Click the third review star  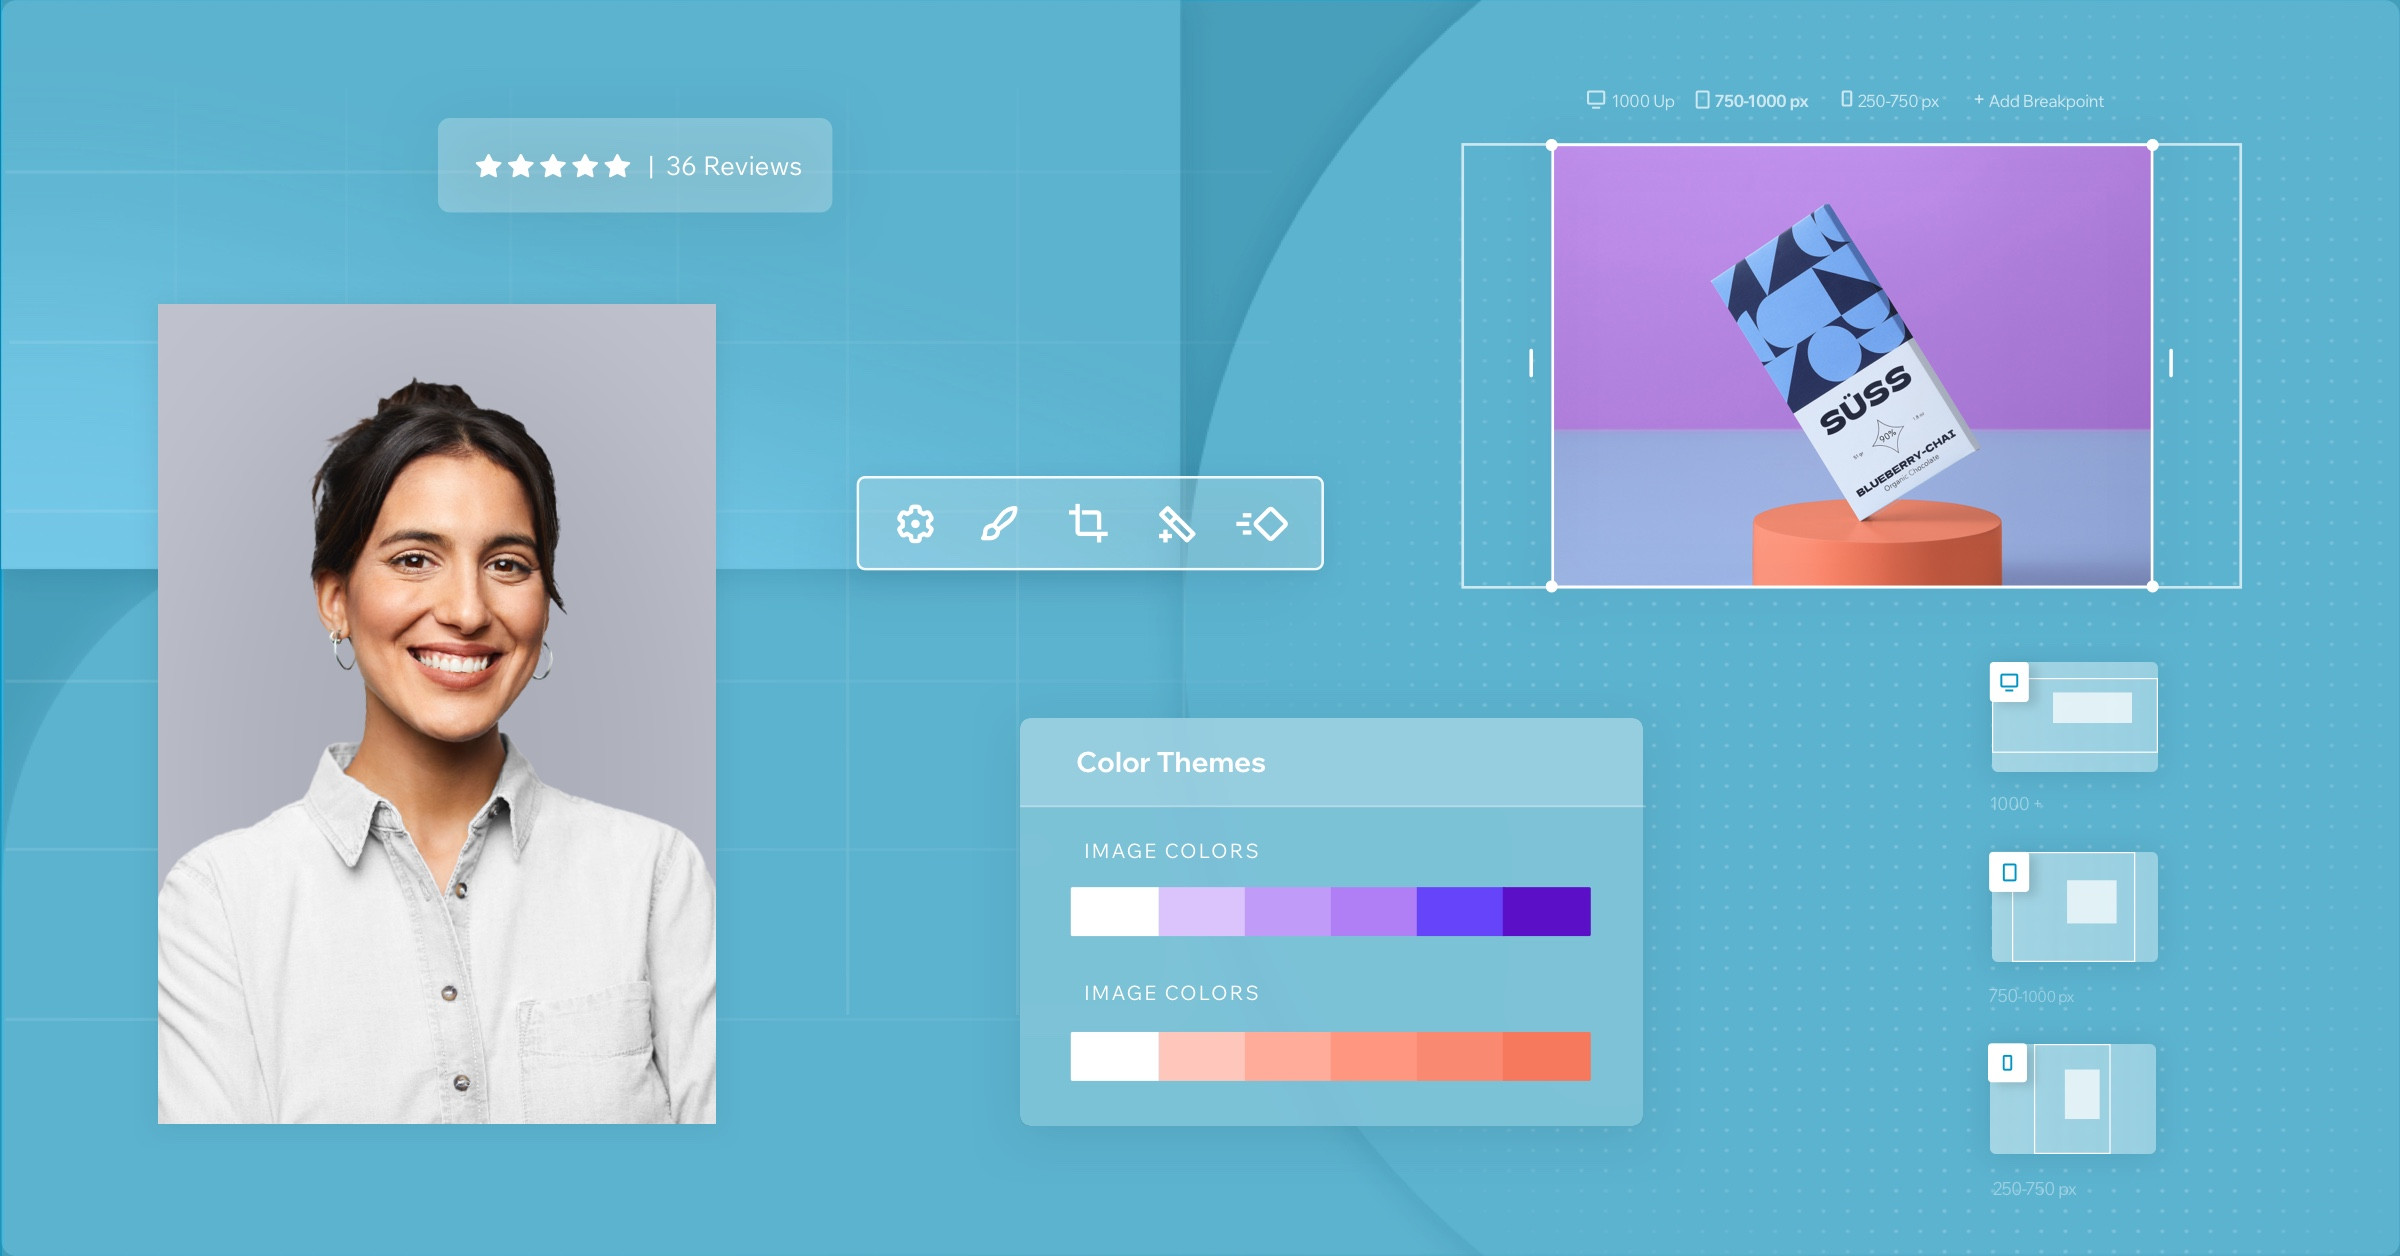click(x=553, y=166)
